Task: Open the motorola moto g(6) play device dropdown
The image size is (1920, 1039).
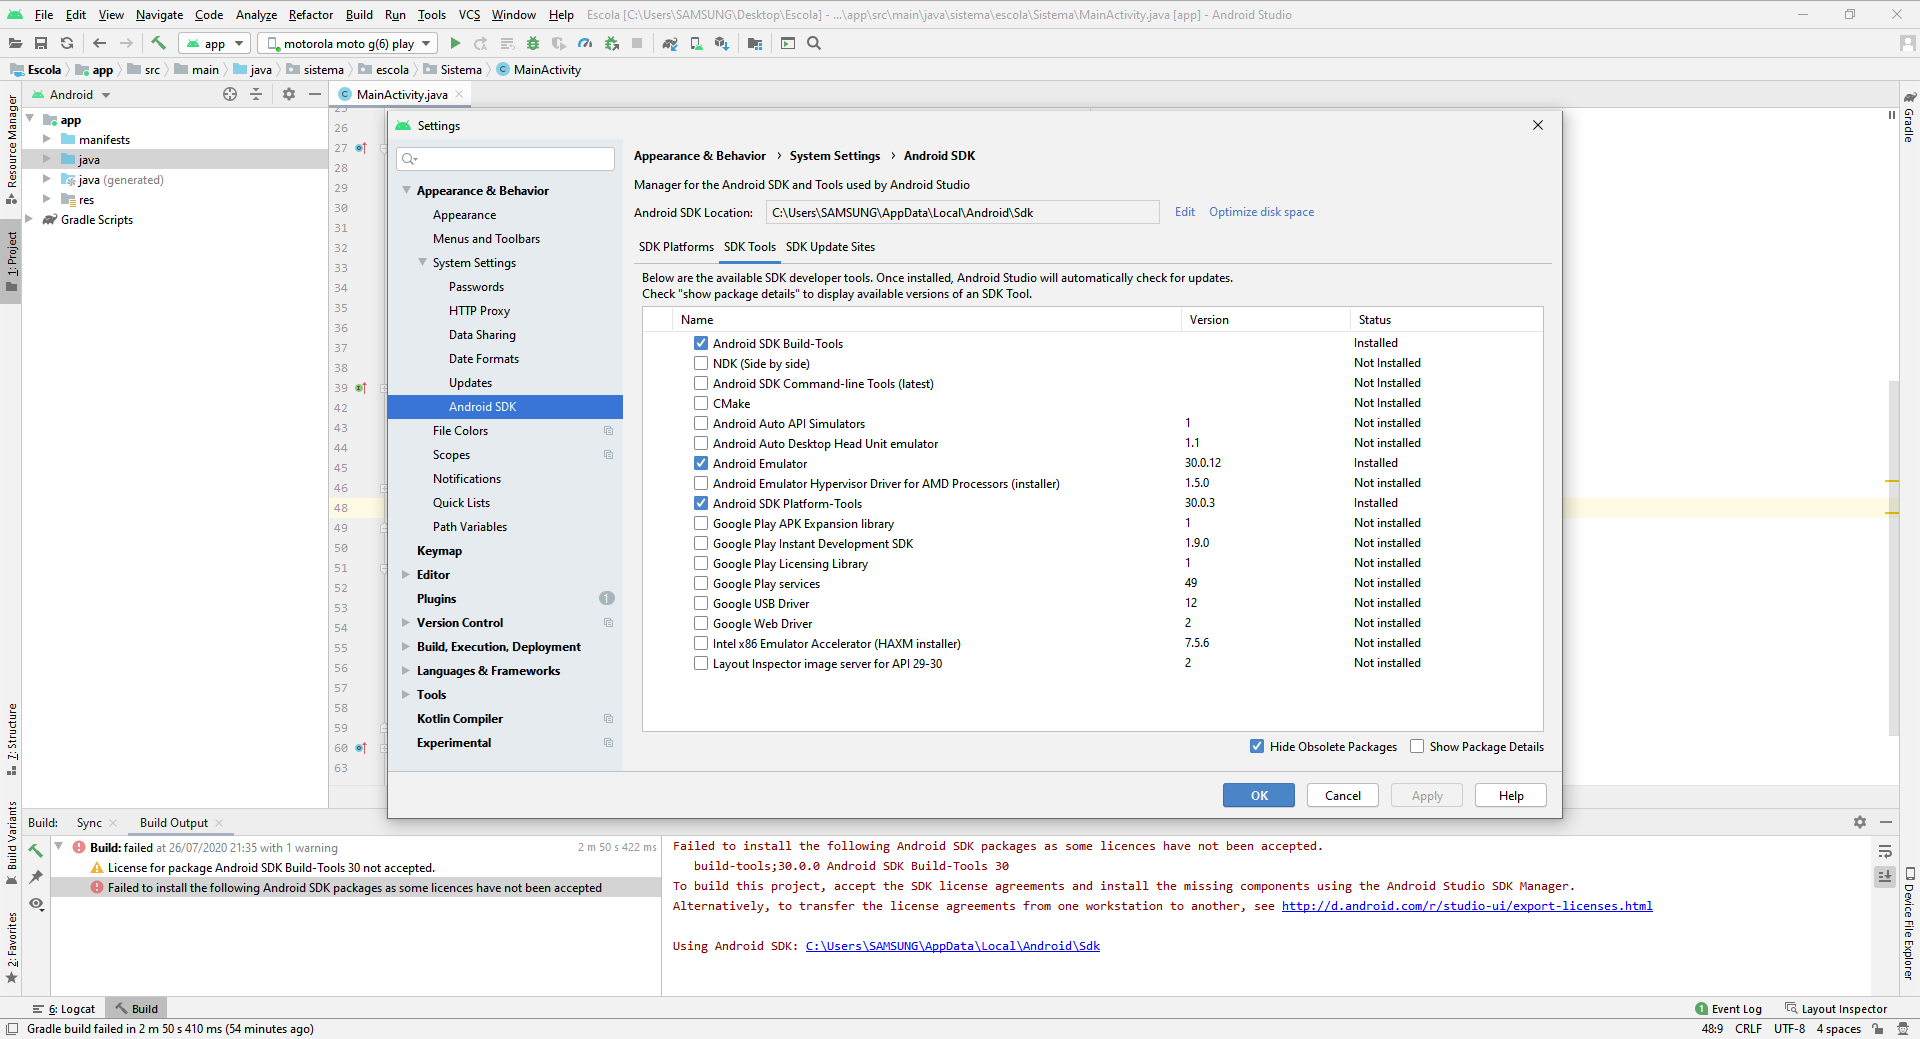Action: (347, 43)
